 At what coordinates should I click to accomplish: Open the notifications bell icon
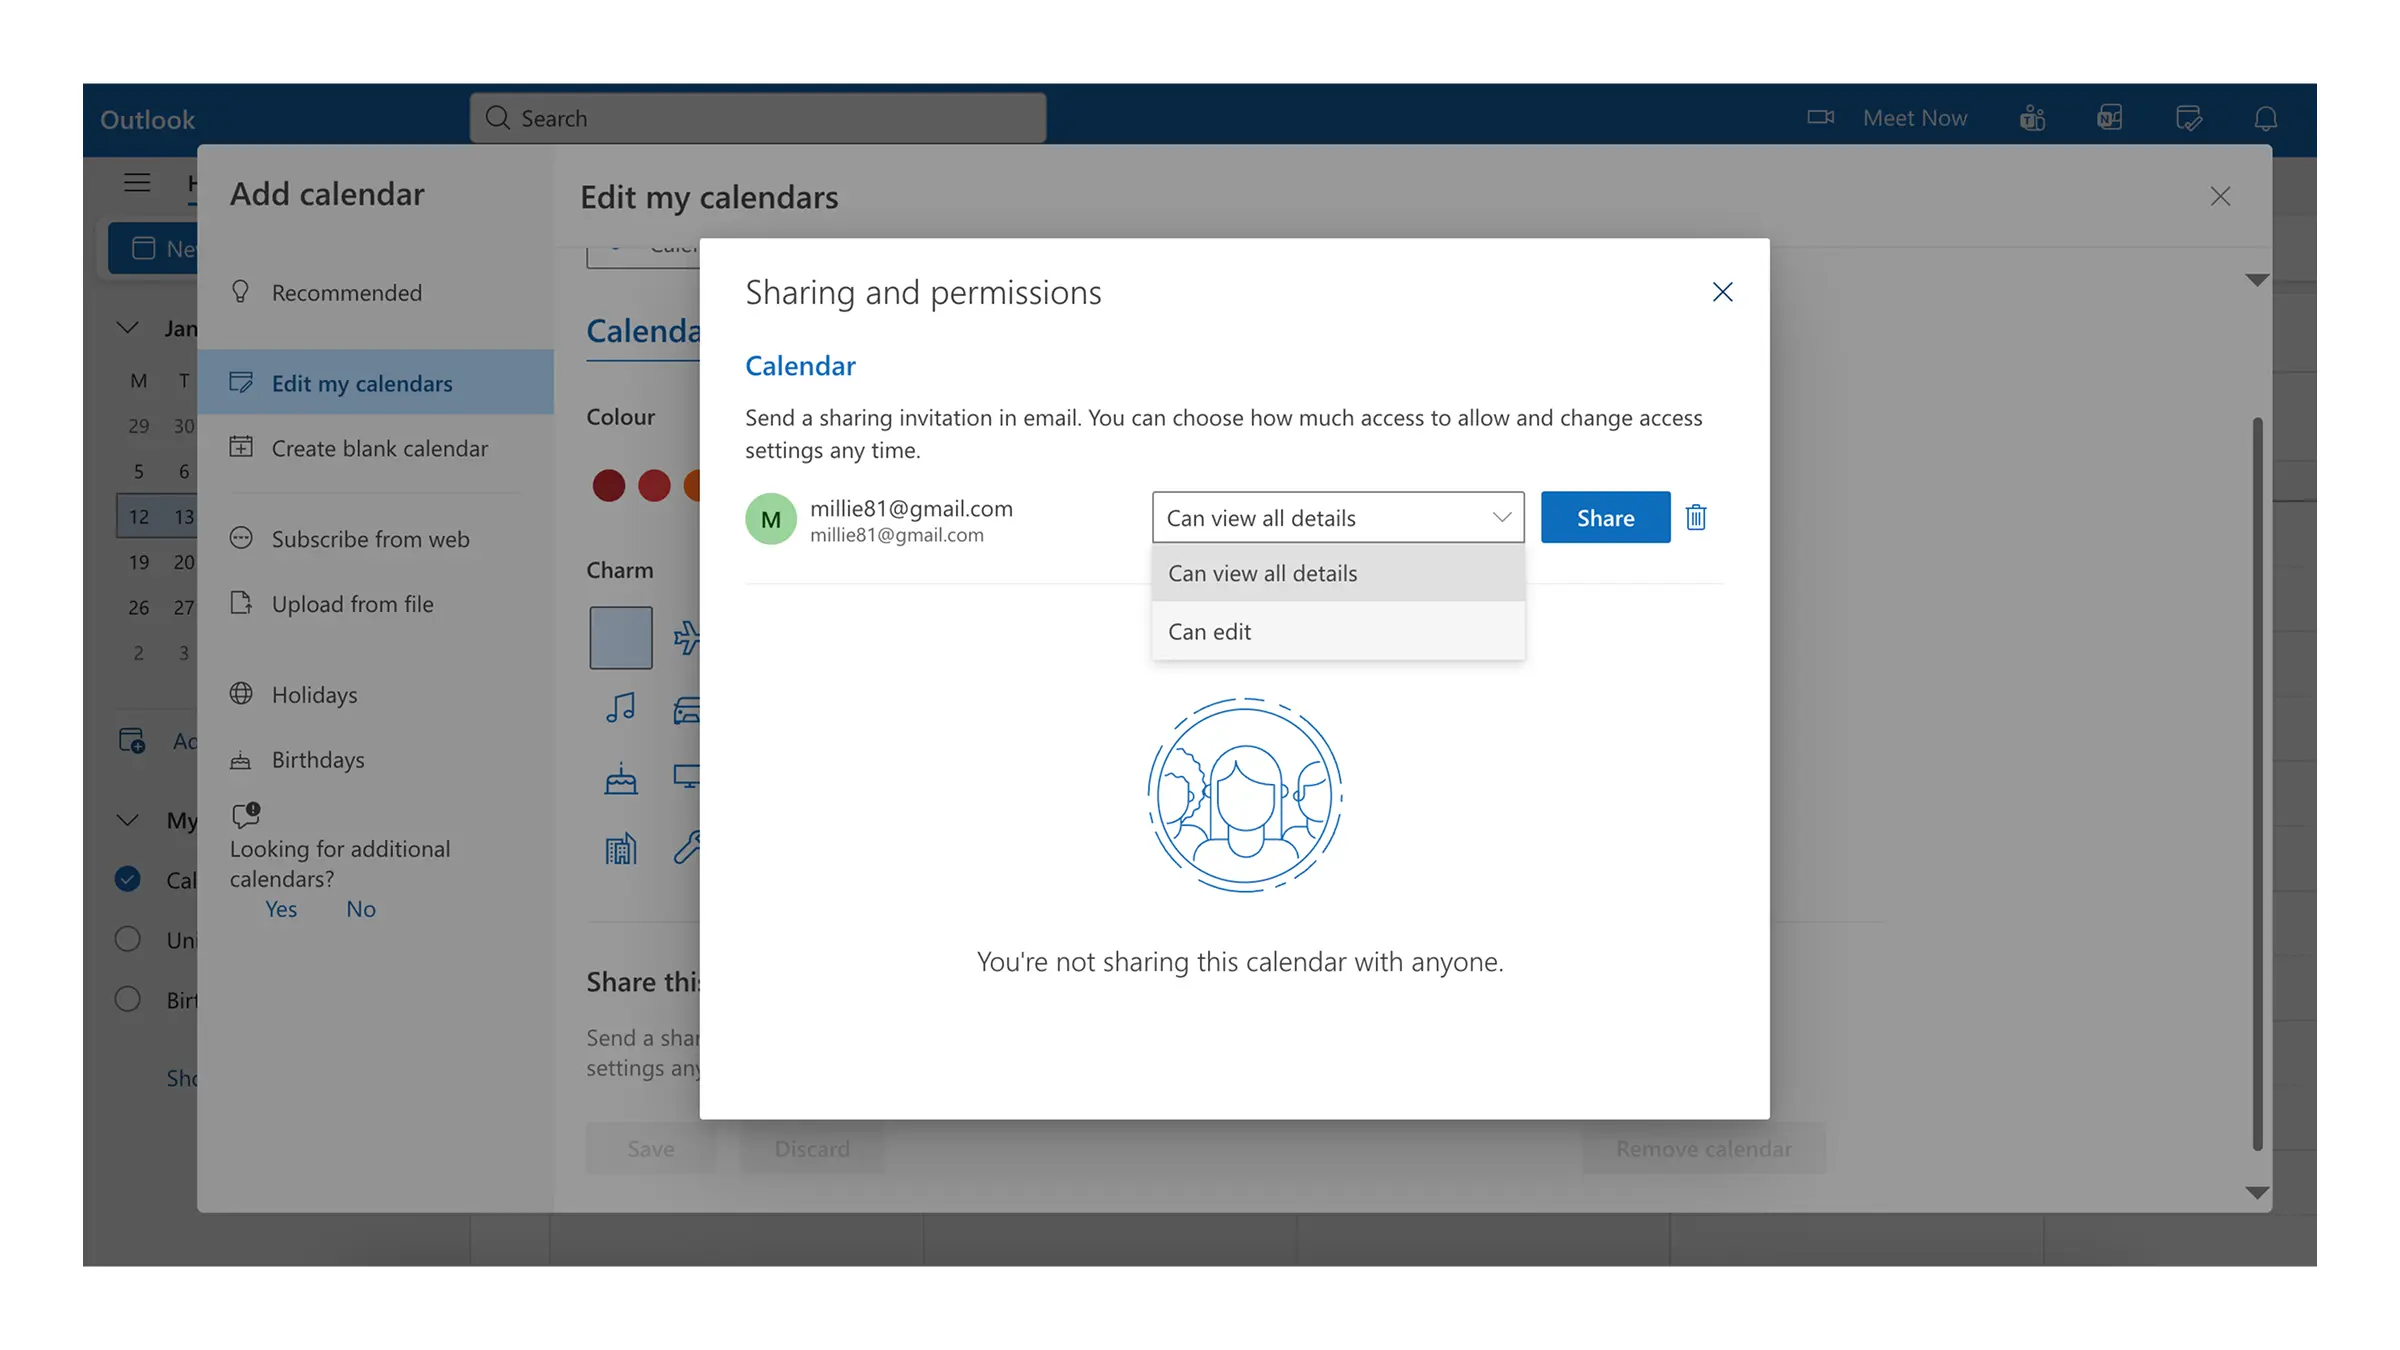[2265, 118]
